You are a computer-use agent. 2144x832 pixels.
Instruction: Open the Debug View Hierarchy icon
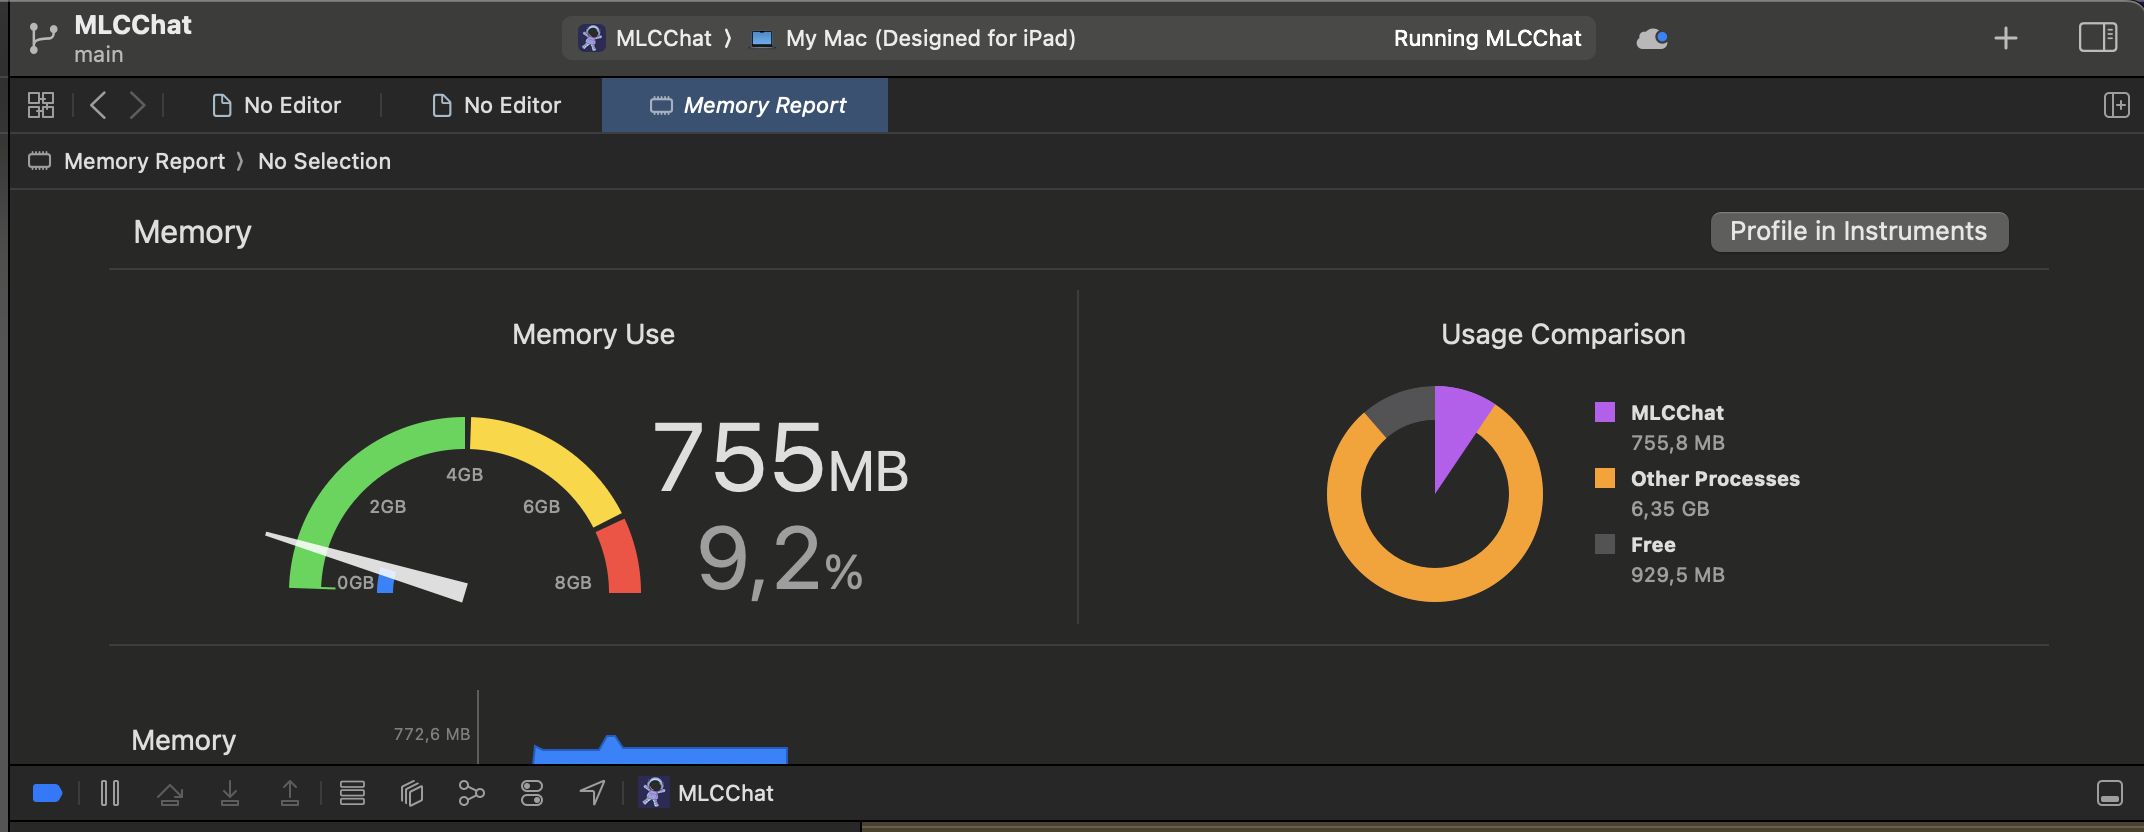pos(412,793)
